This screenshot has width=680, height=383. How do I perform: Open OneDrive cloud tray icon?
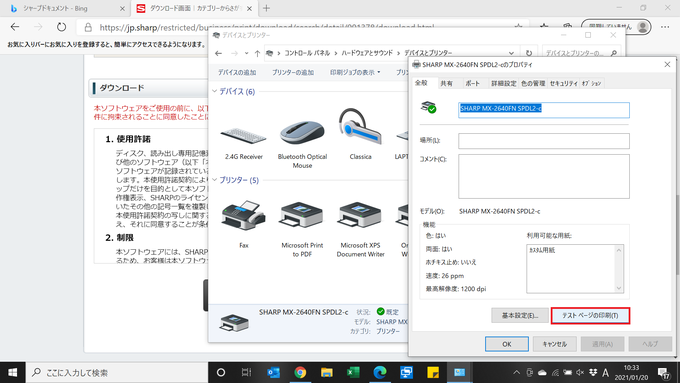(542, 373)
